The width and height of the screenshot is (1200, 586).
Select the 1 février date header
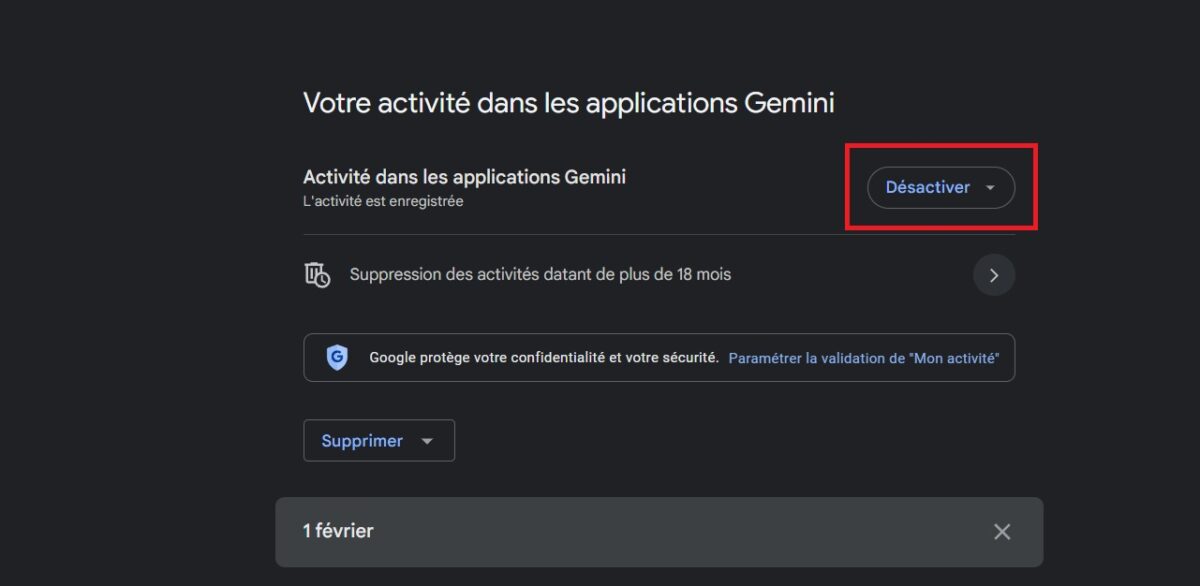click(x=338, y=531)
